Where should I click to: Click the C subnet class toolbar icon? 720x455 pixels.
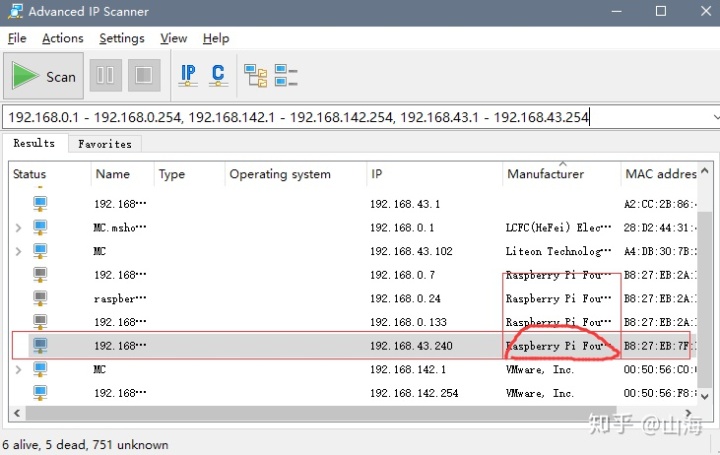[x=218, y=75]
